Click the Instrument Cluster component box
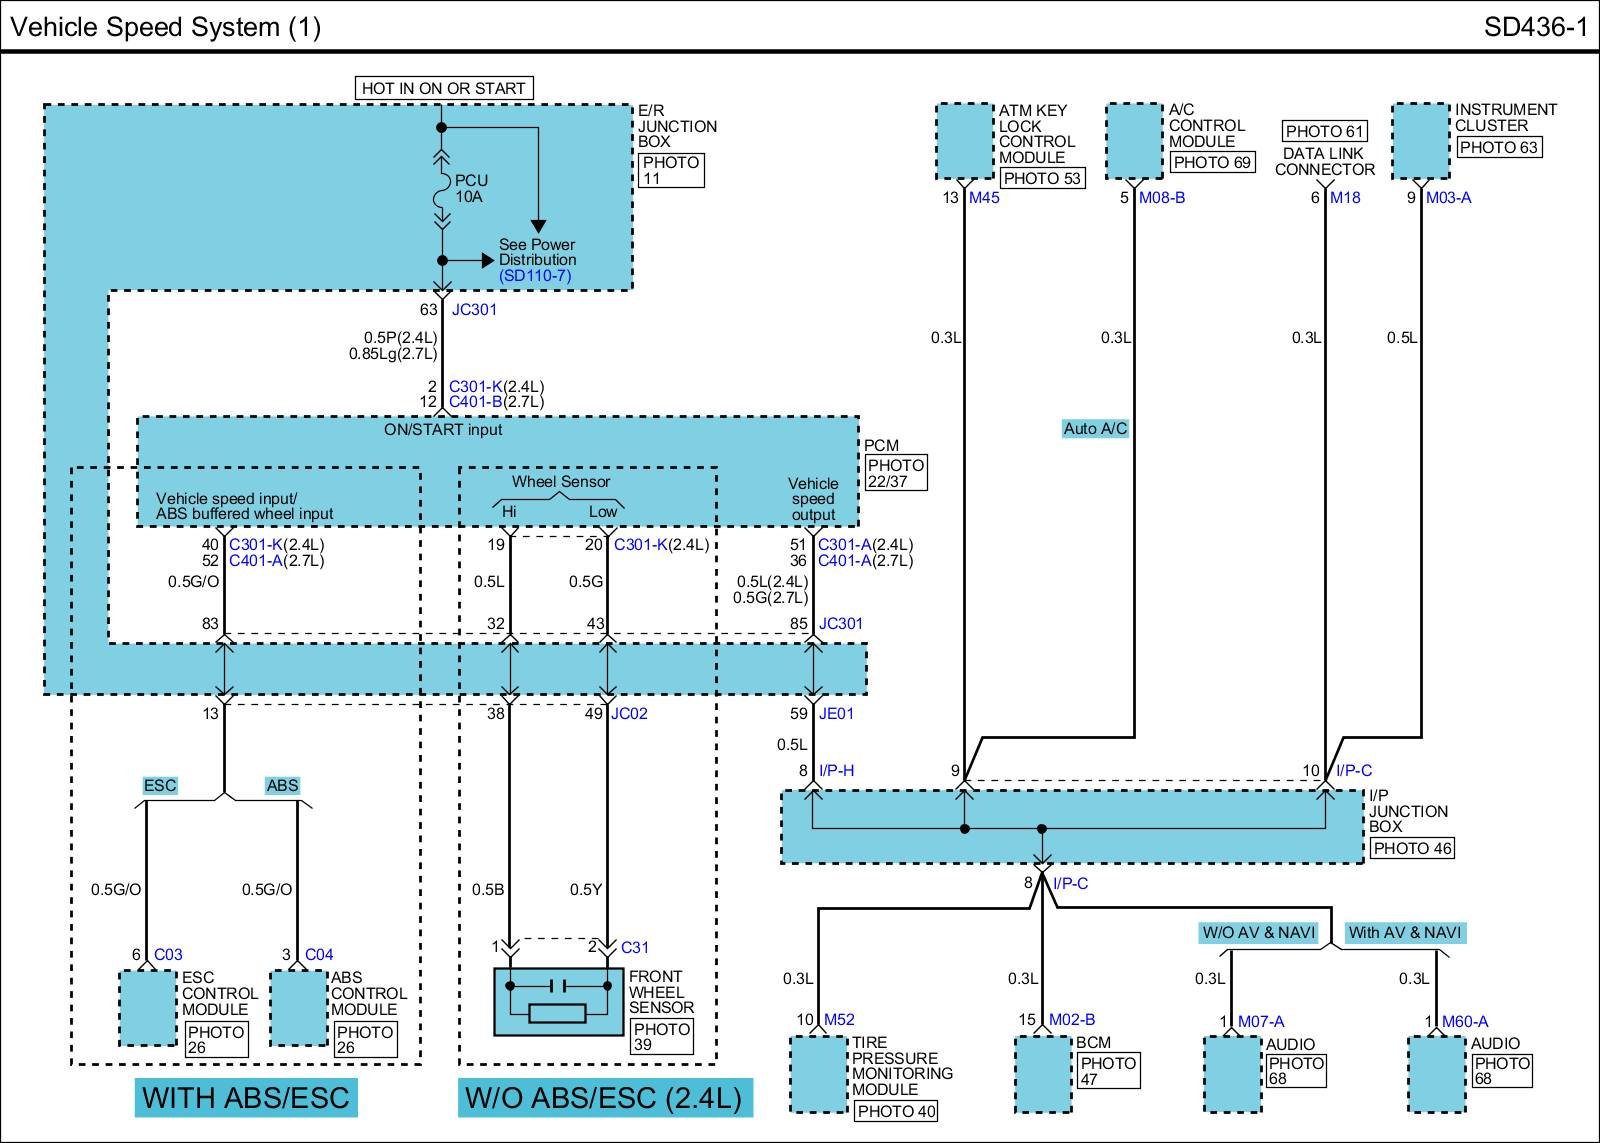The height and width of the screenshot is (1143, 1600). pyautogui.click(x=1420, y=141)
